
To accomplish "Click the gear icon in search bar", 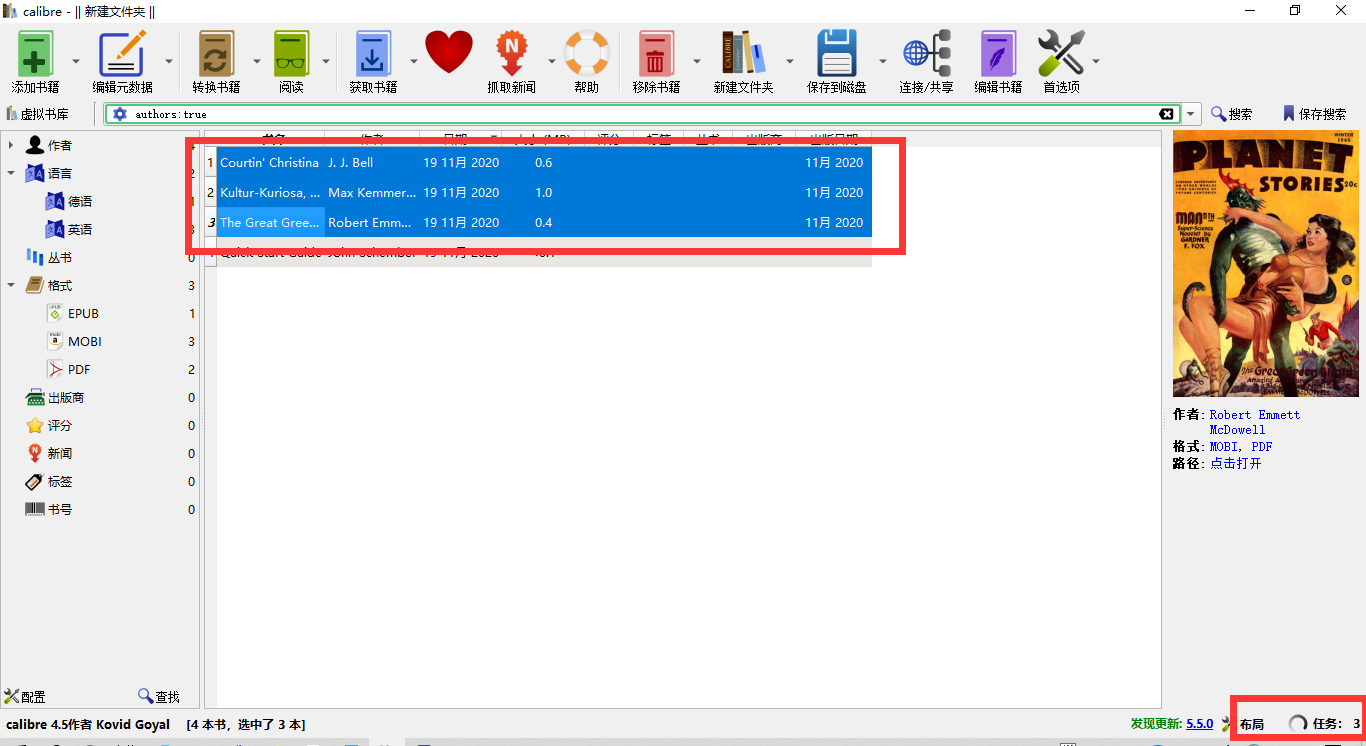I will (120, 114).
